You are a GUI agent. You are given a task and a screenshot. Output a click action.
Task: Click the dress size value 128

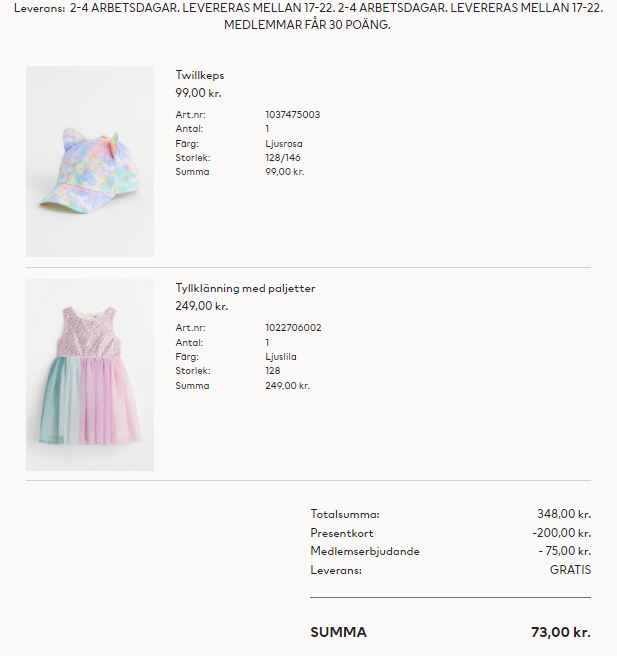point(273,371)
